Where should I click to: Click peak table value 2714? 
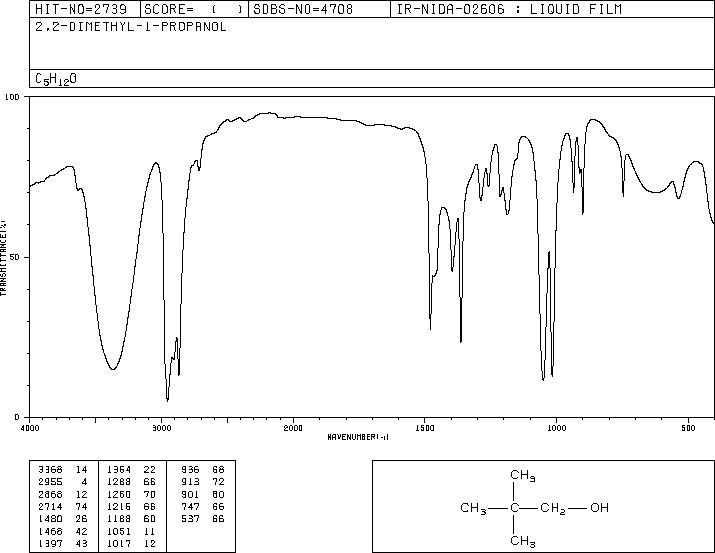click(x=50, y=506)
